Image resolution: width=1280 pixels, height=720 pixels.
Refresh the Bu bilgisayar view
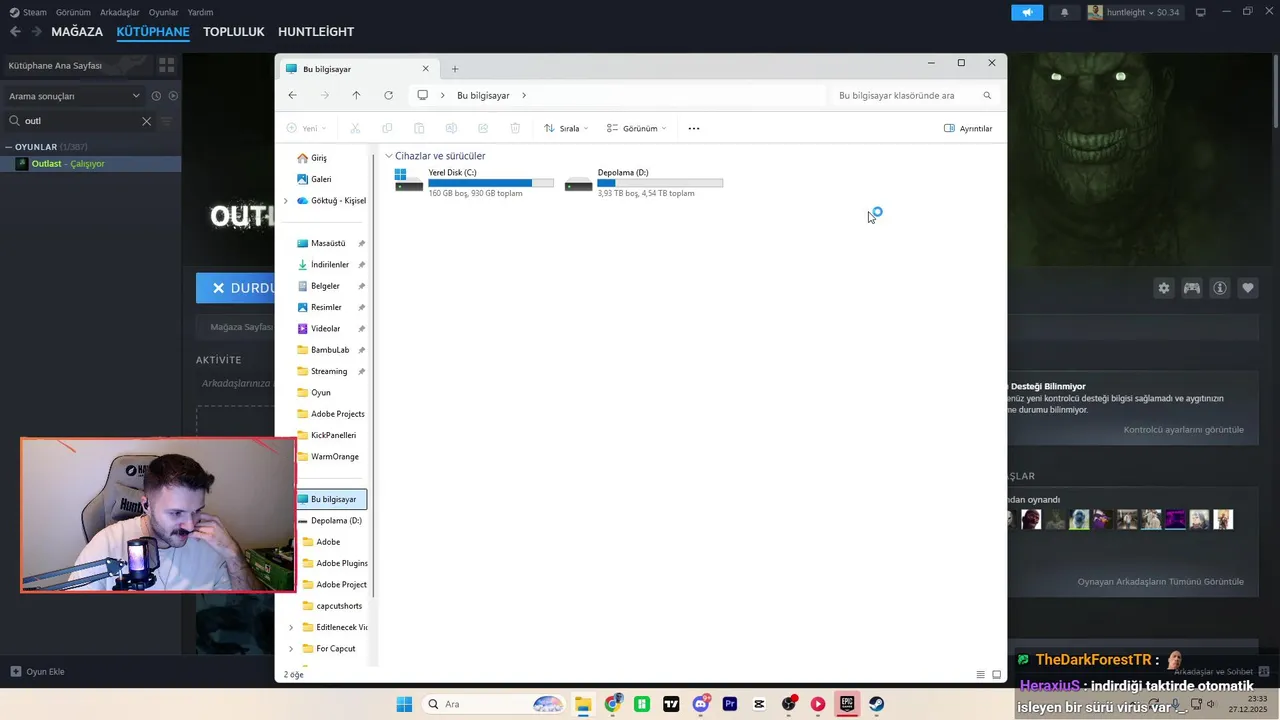[x=388, y=95]
